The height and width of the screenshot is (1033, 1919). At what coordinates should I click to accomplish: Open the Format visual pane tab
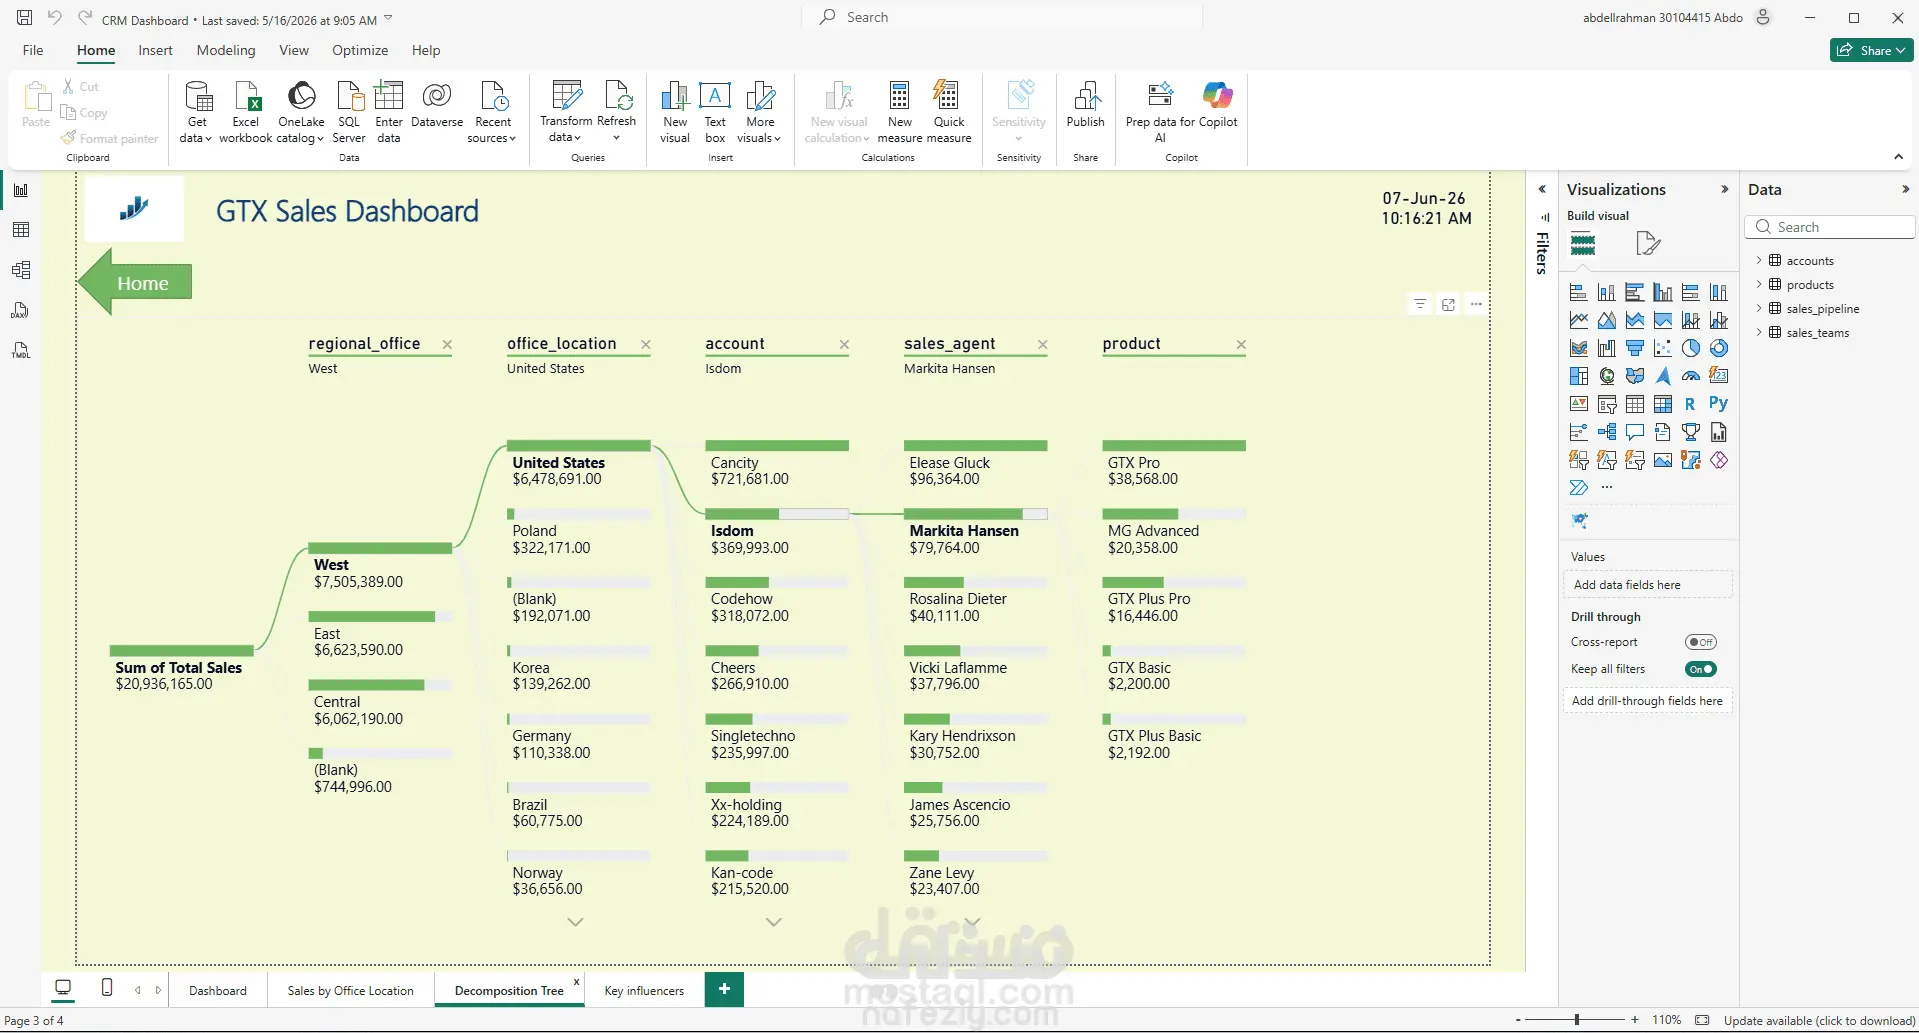pos(1648,243)
